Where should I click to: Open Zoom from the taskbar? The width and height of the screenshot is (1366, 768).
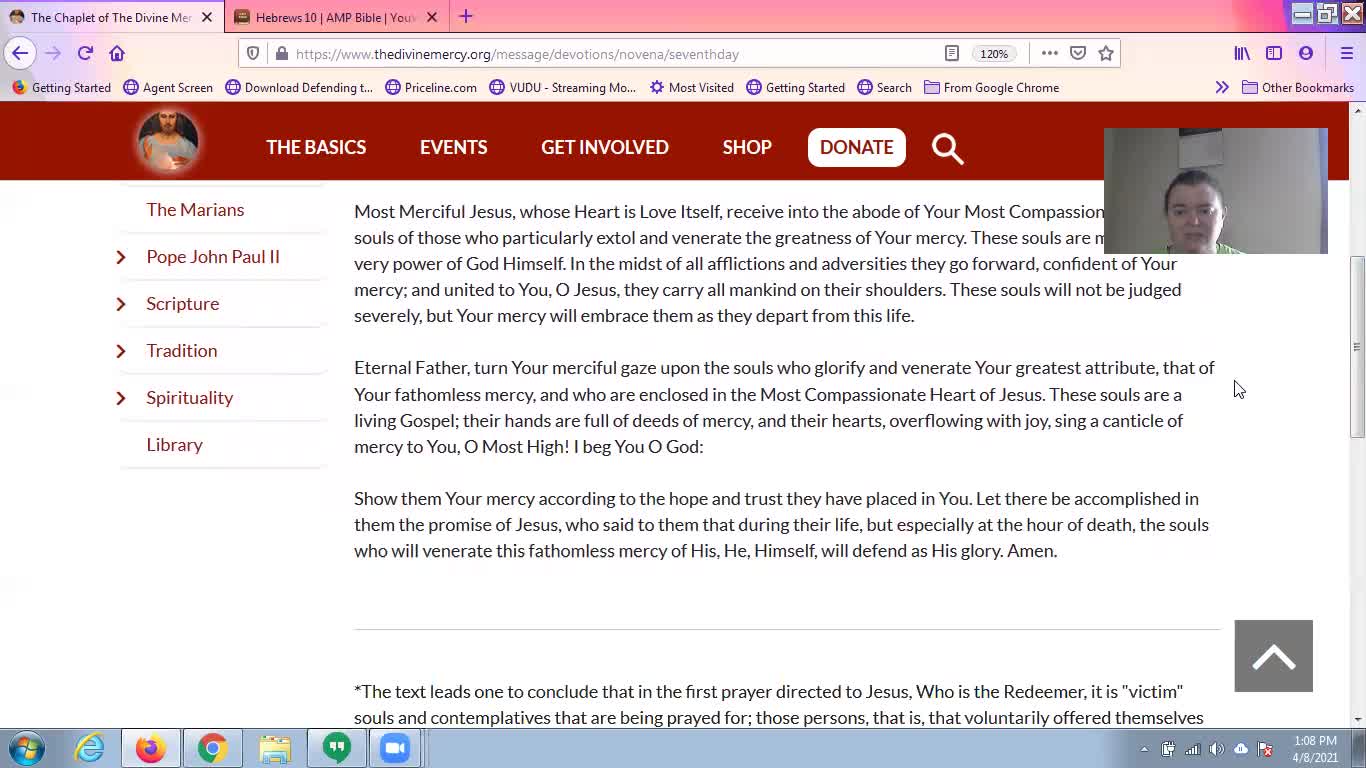395,748
